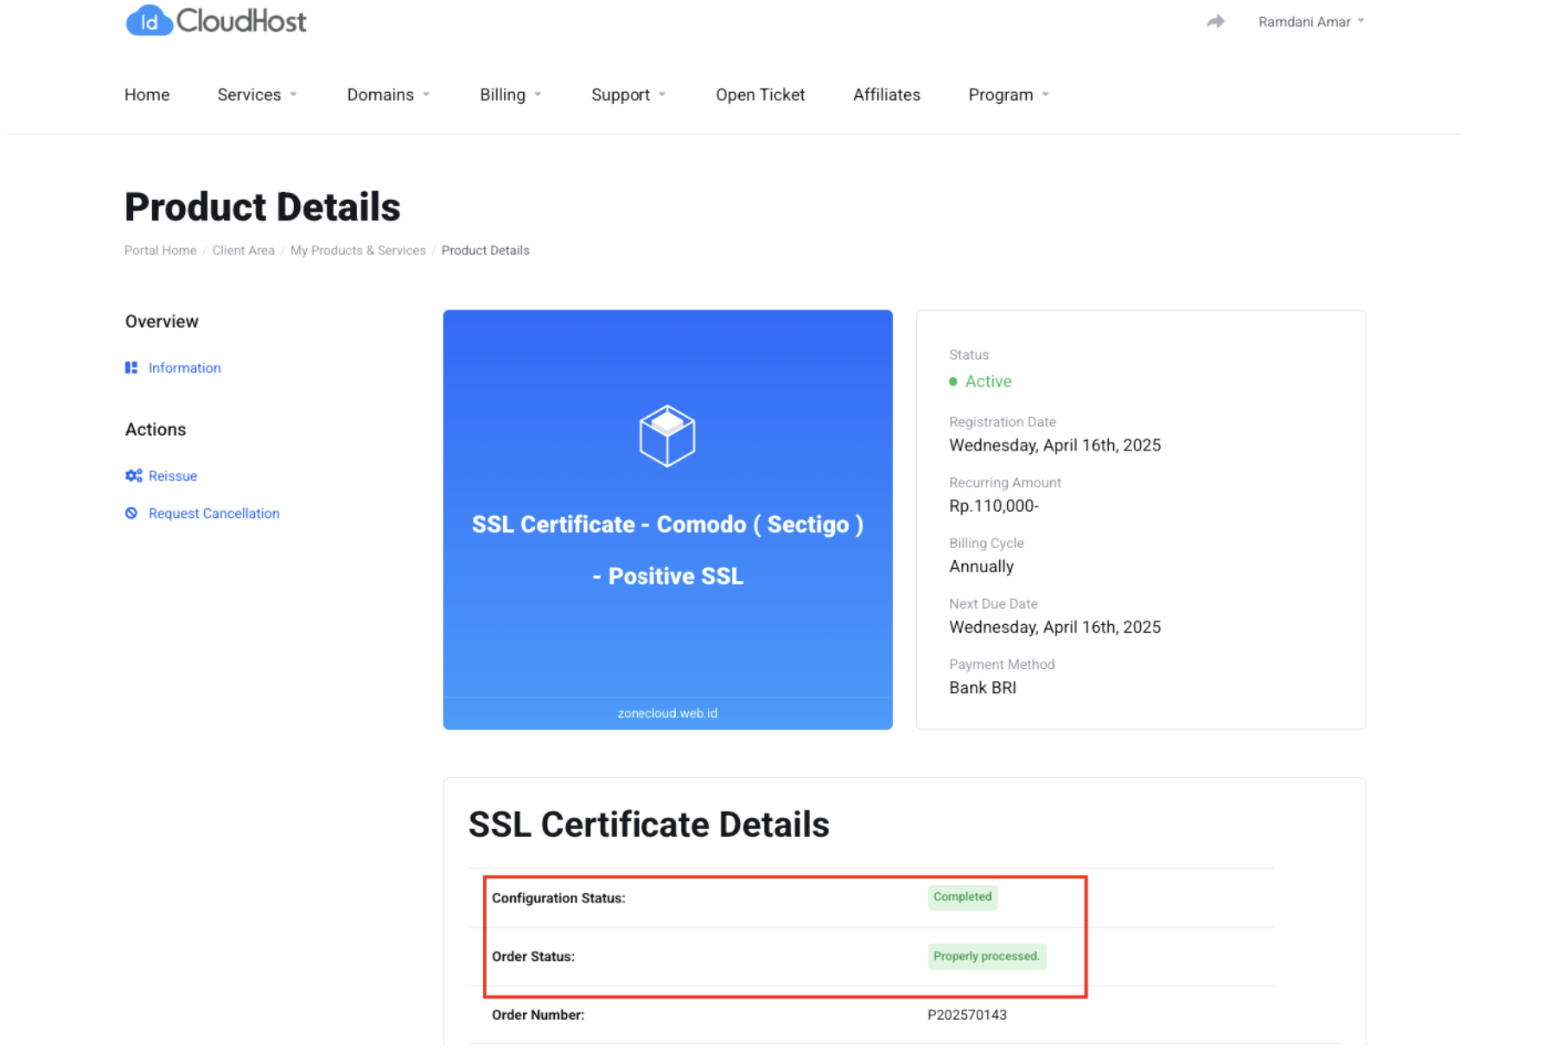1560x1056 pixels.
Task: Go to Home in navigation bar
Action: pos(147,94)
